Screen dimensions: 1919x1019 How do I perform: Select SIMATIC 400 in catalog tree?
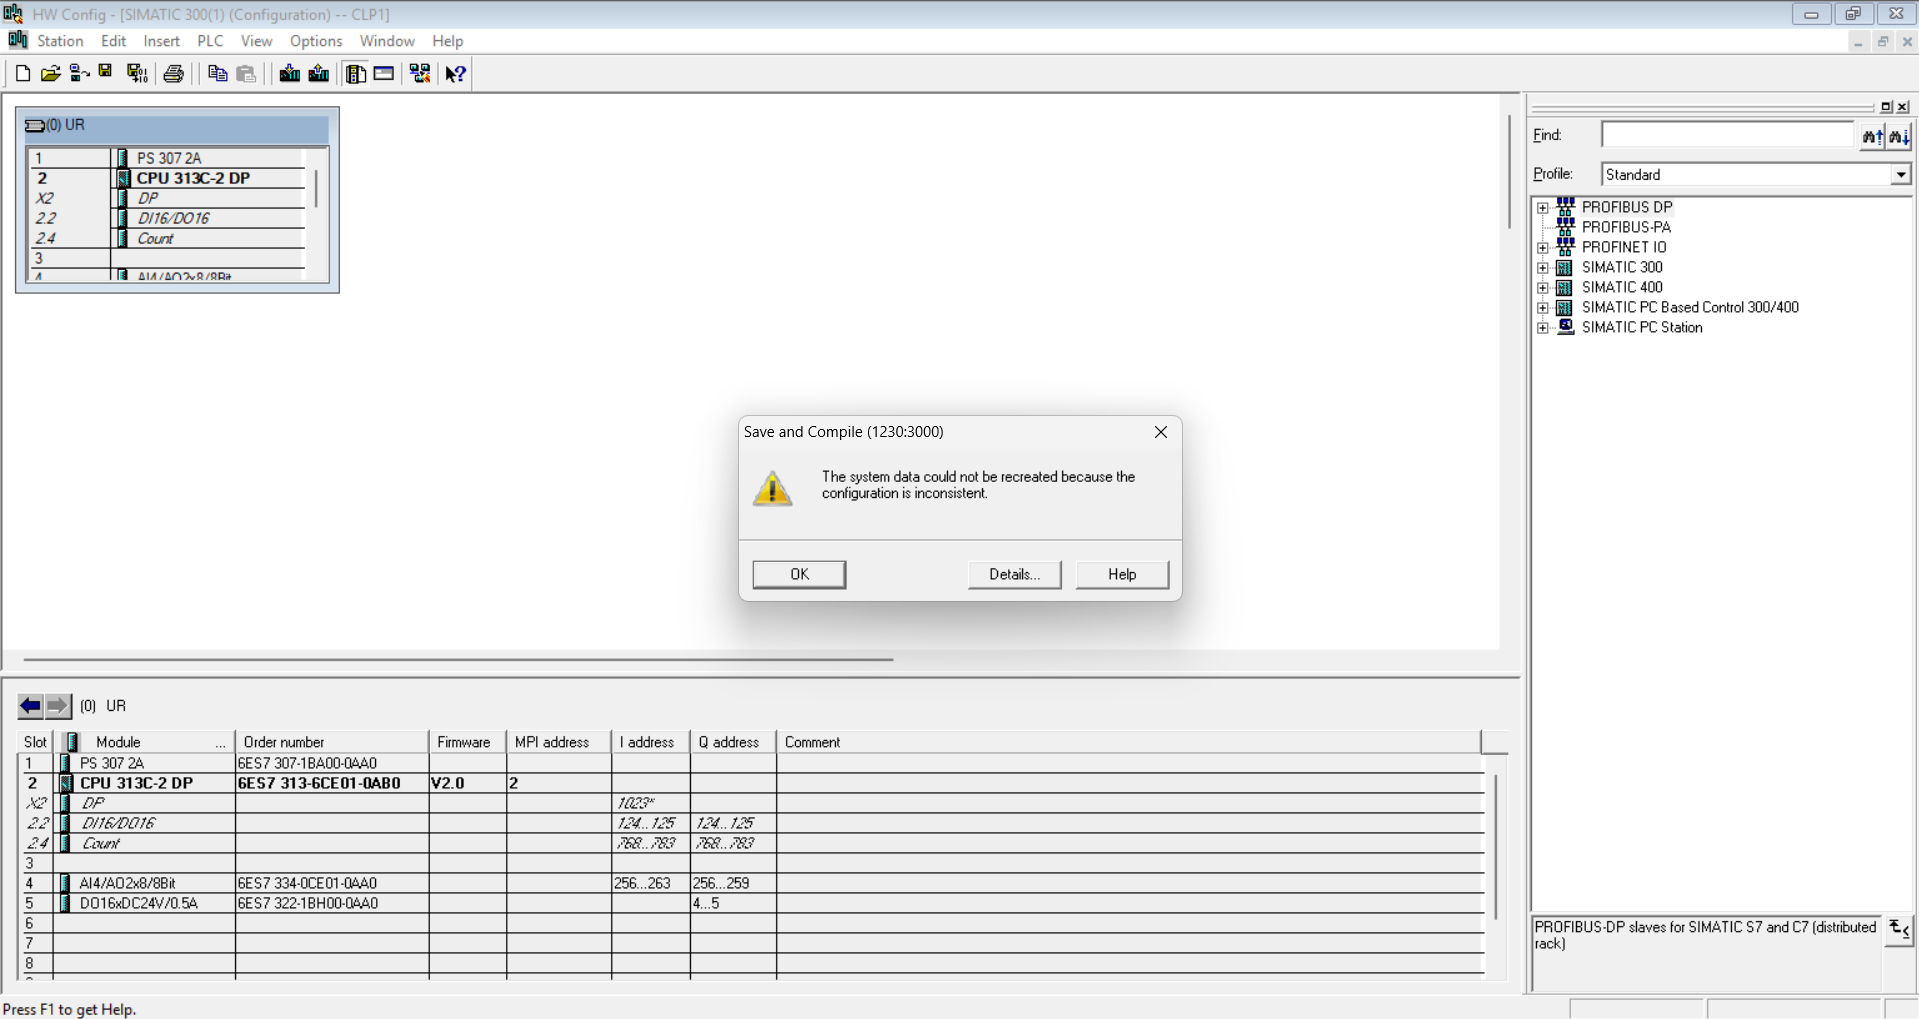tap(1622, 287)
